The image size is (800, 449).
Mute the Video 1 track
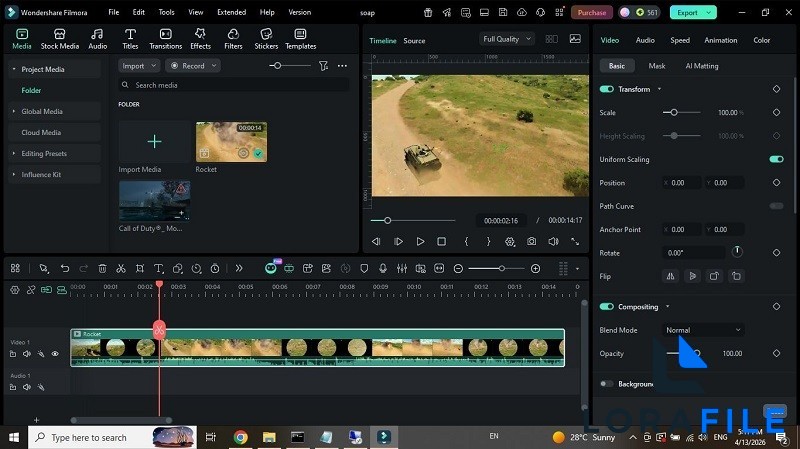[27, 354]
